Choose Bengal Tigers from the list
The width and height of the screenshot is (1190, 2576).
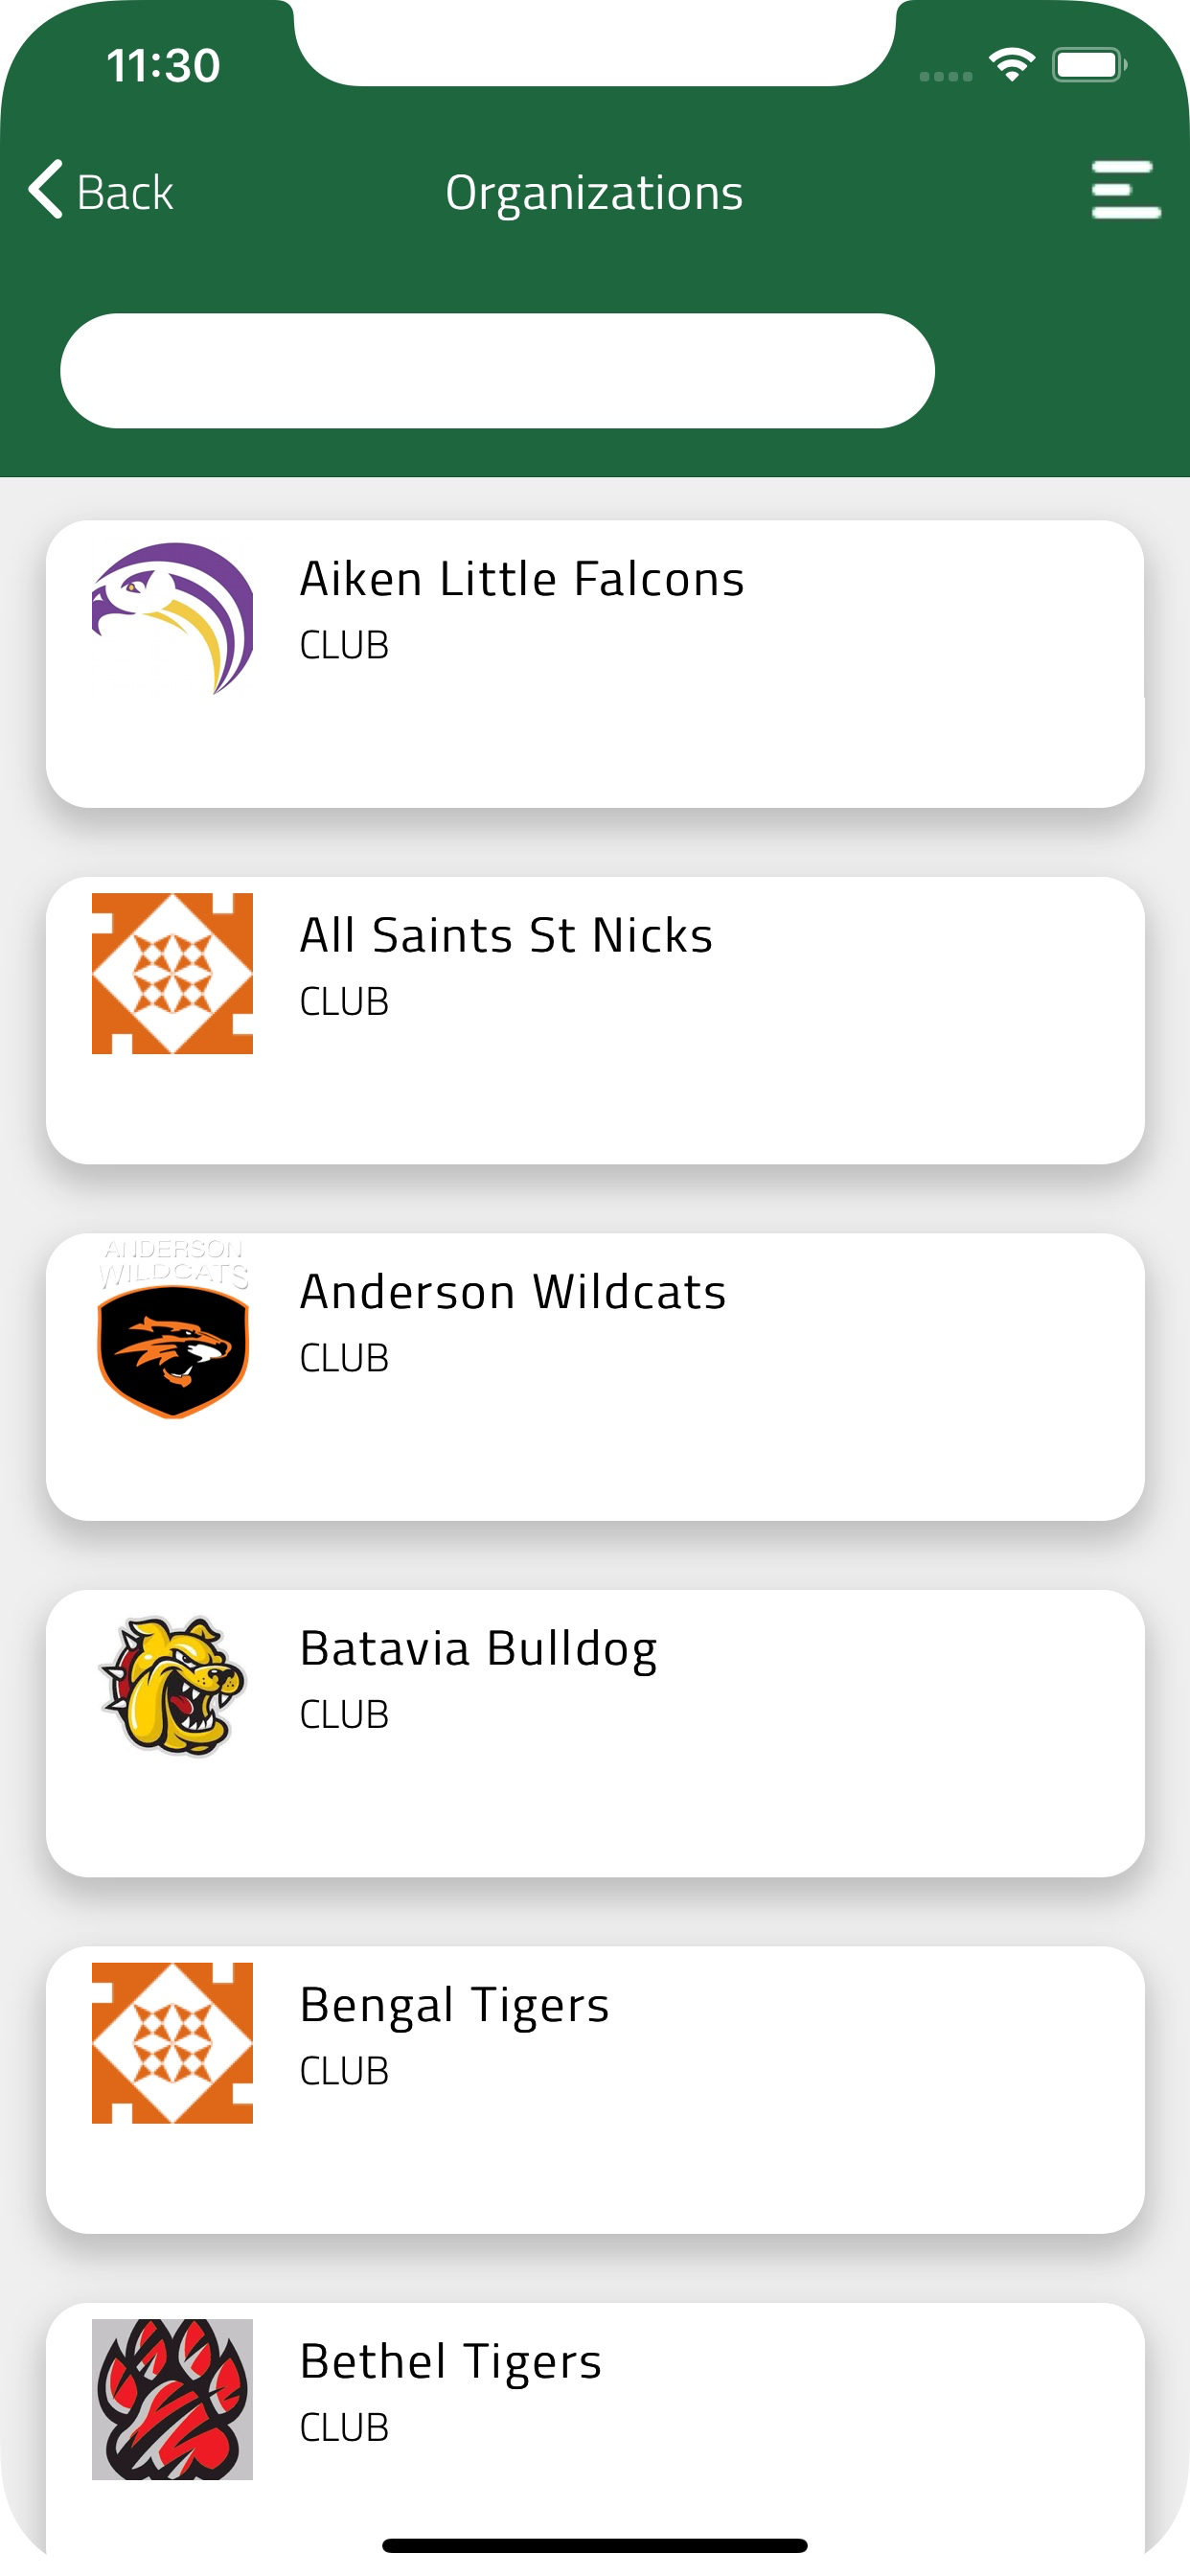tap(454, 2005)
